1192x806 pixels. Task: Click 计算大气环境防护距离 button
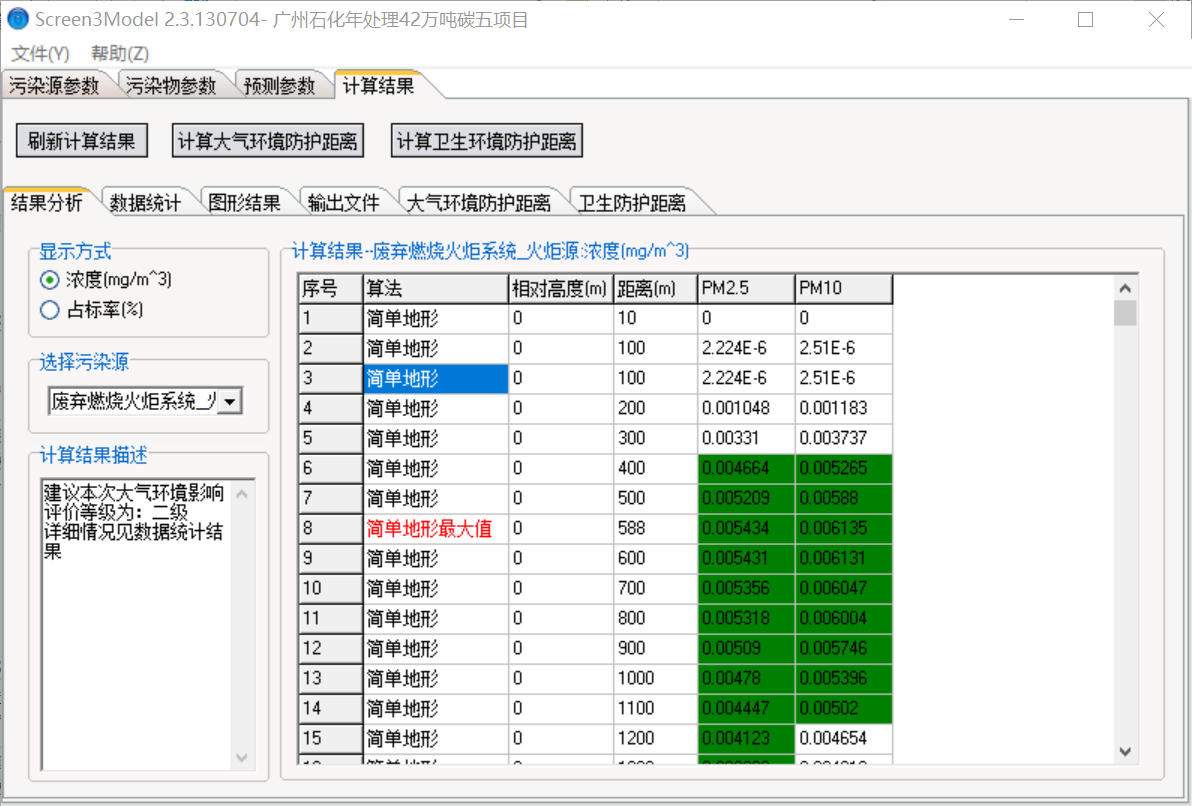click(x=268, y=141)
